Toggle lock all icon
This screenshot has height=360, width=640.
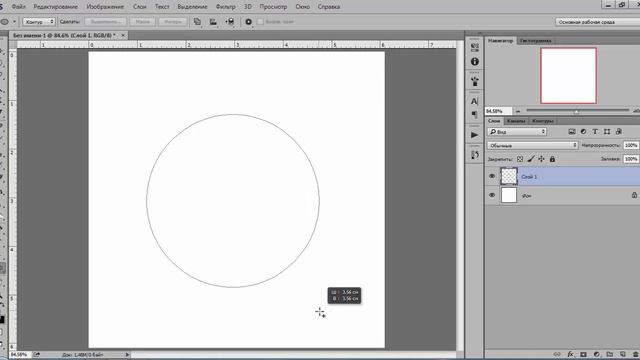tap(552, 159)
